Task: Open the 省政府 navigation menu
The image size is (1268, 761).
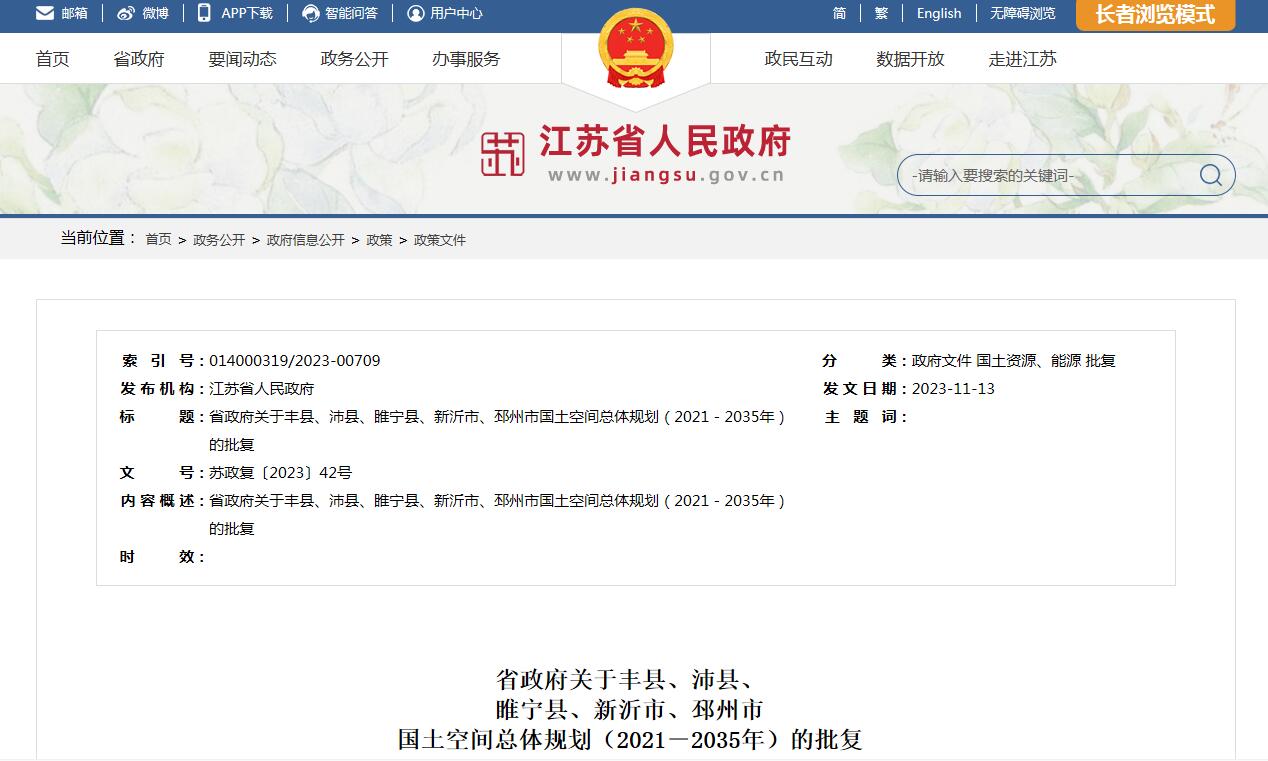Action: pyautogui.click(x=139, y=59)
